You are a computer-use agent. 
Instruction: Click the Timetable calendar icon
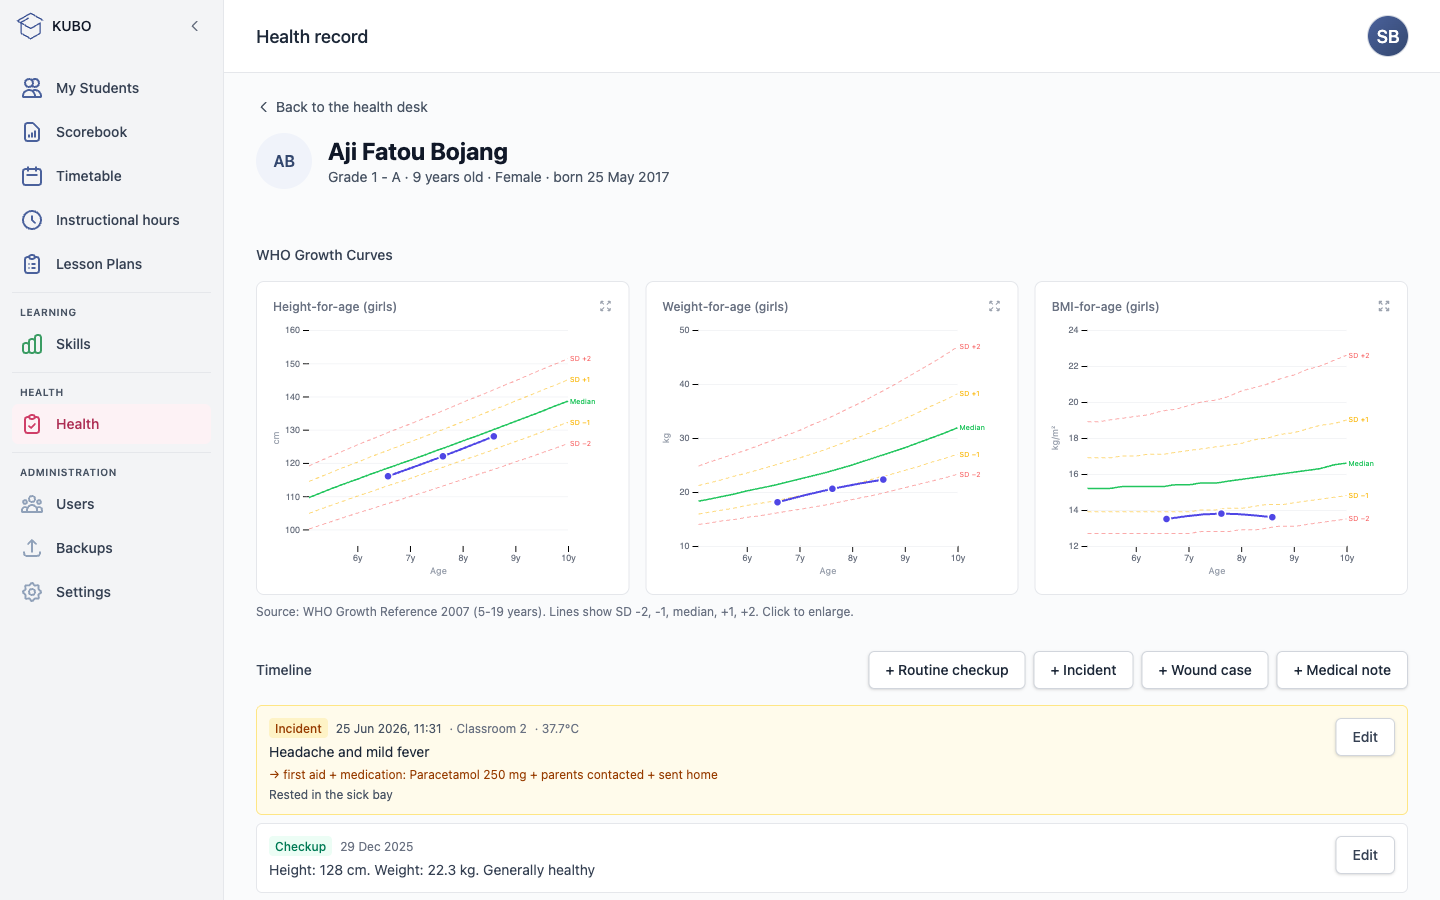(32, 176)
